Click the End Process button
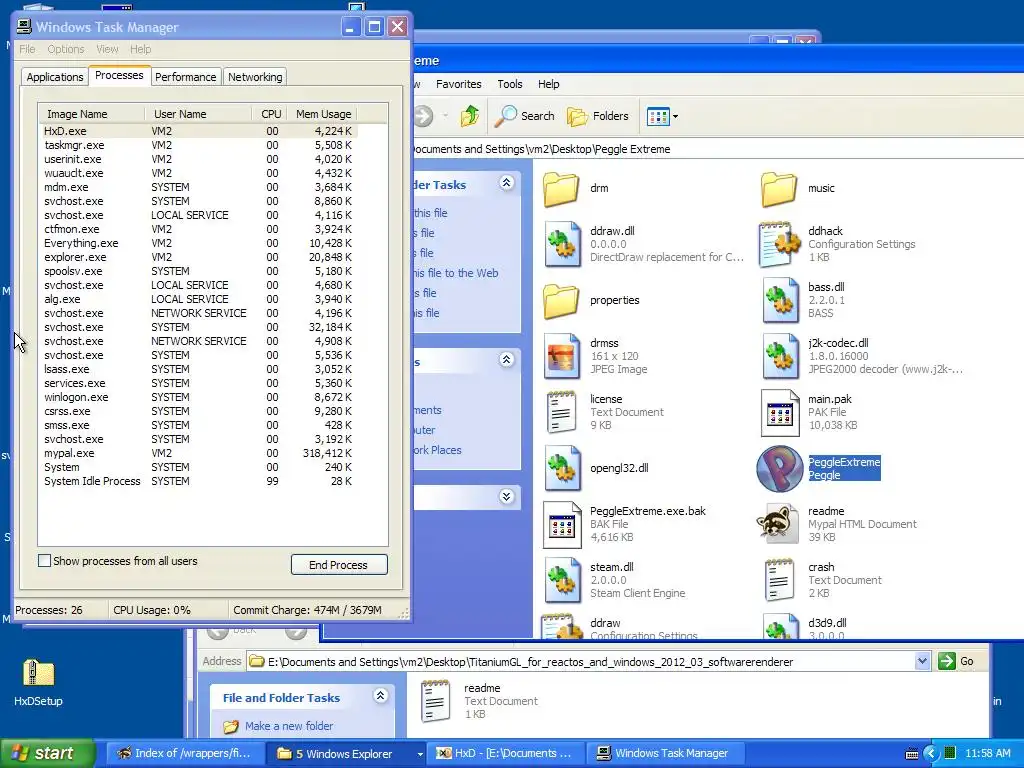The width and height of the screenshot is (1024, 768). click(339, 565)
